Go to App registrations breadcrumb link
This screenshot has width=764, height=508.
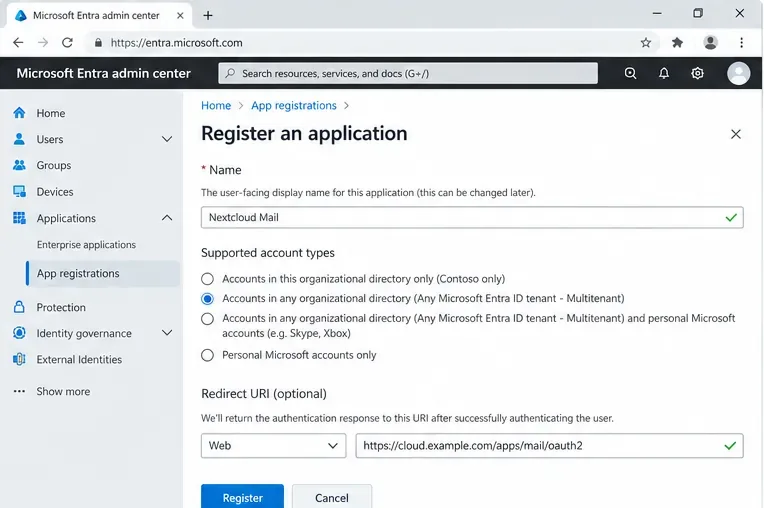click(294, 106)
